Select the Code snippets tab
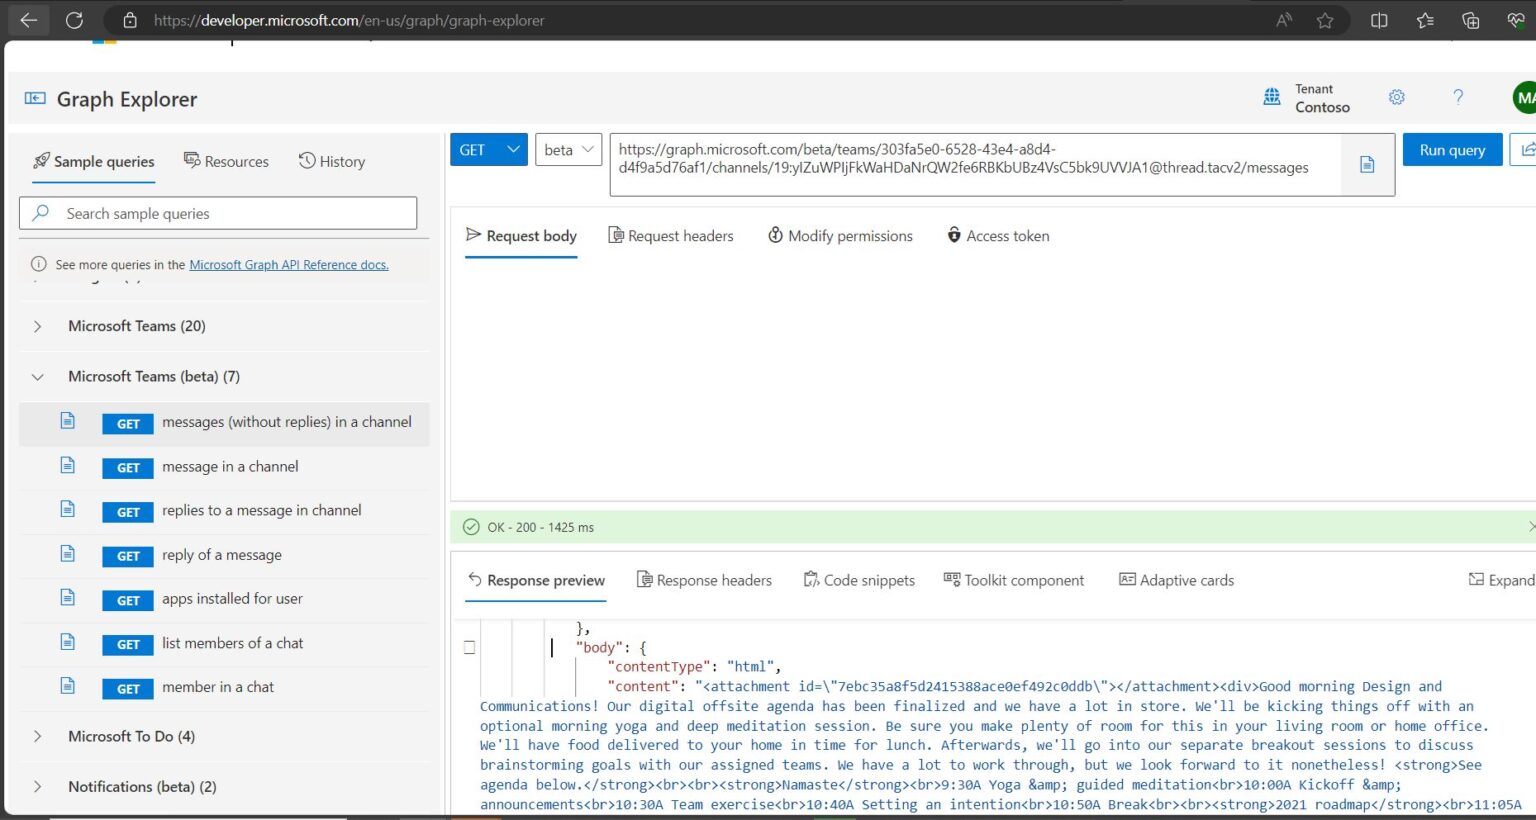Image resolution: width=1536 pixels, height=820 pixels. 859,580
